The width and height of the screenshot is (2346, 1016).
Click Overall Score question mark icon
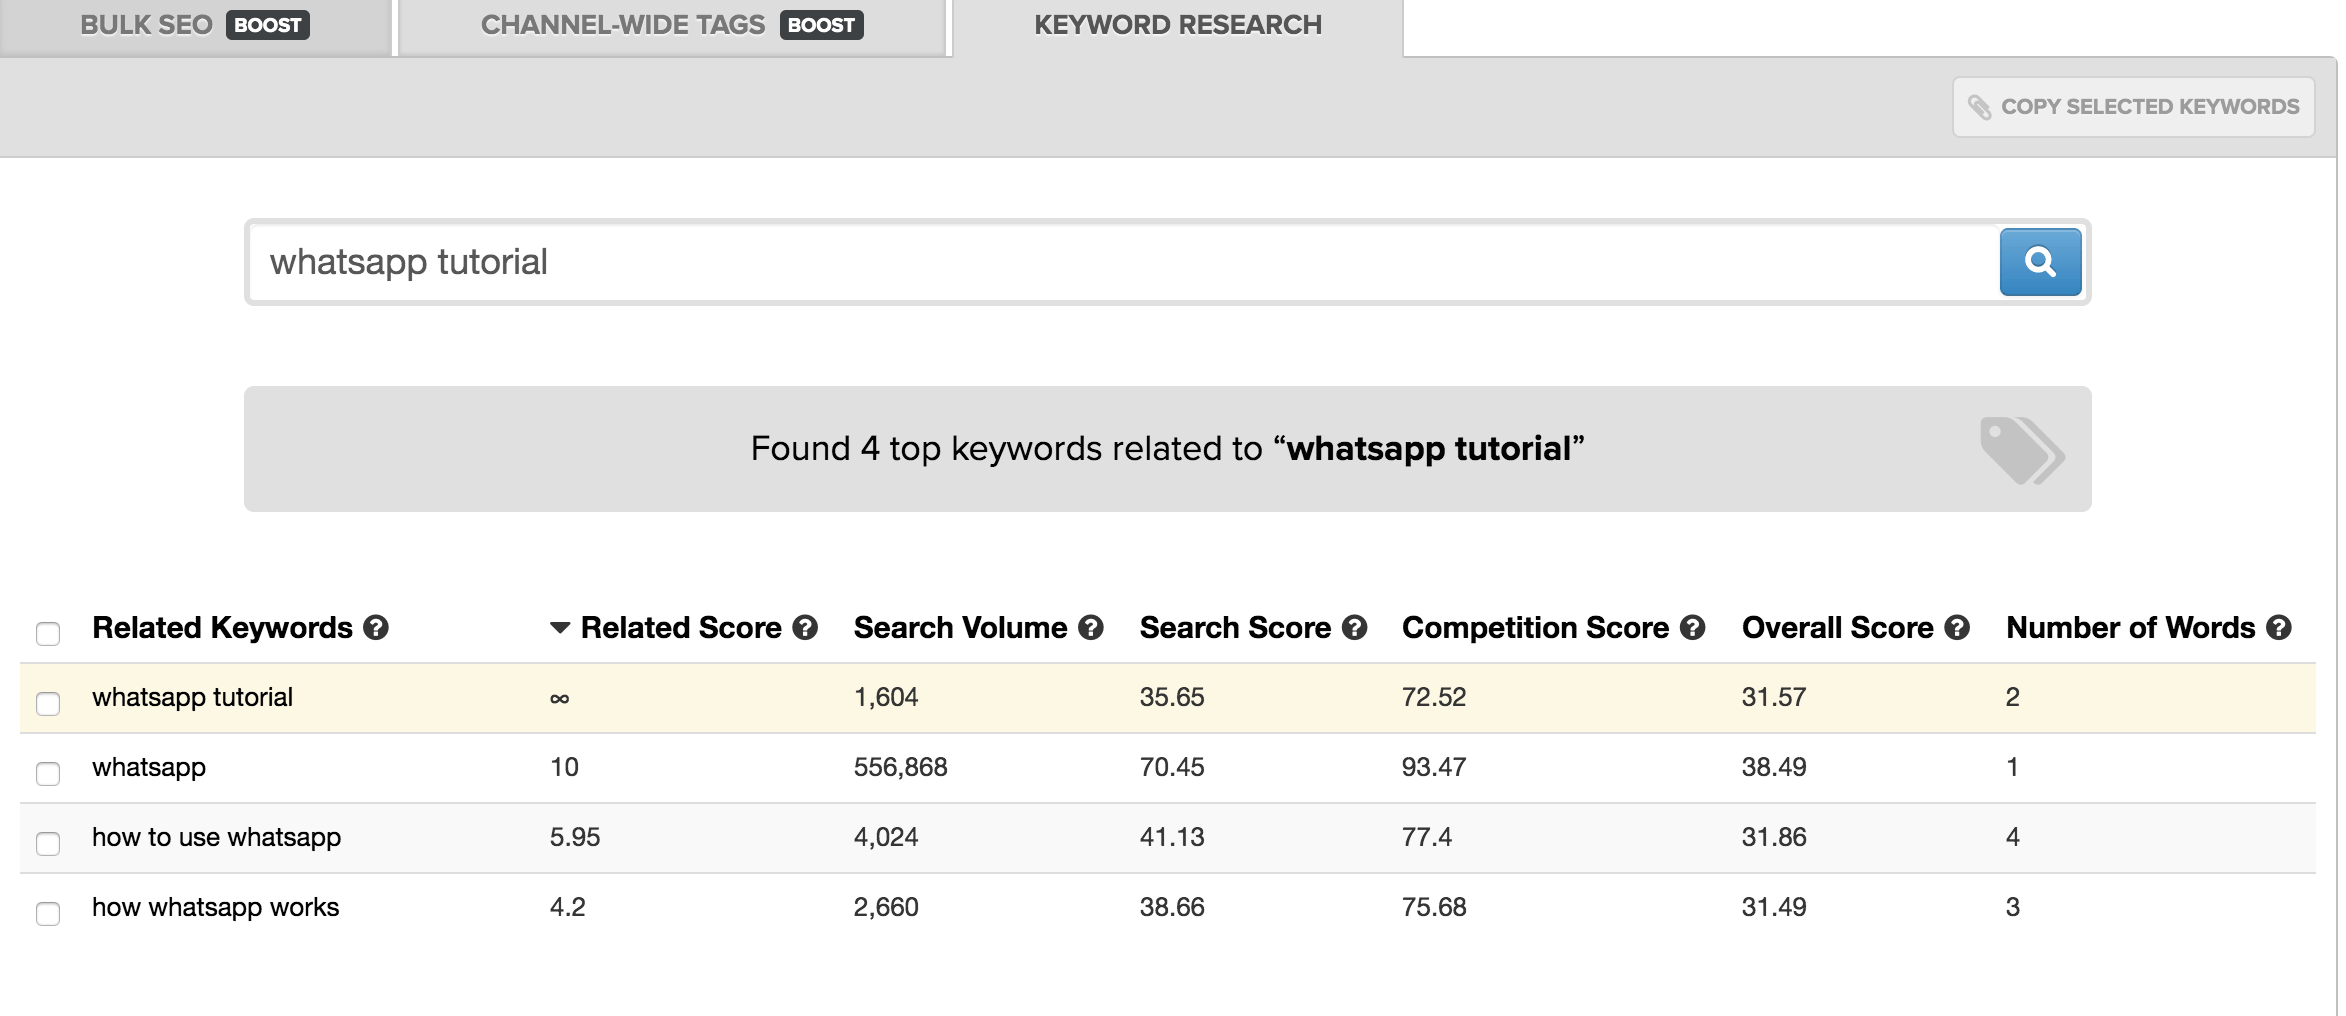[x=1957, y=628]
